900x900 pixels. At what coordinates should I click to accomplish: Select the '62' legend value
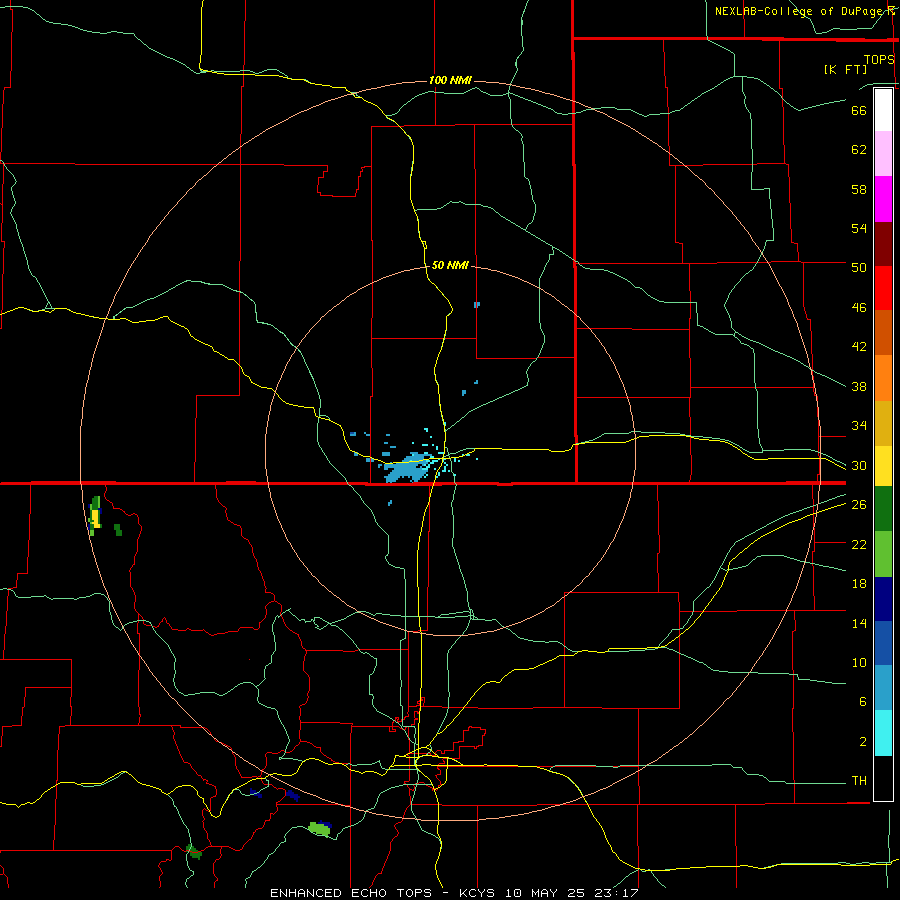tap(859, 150)
